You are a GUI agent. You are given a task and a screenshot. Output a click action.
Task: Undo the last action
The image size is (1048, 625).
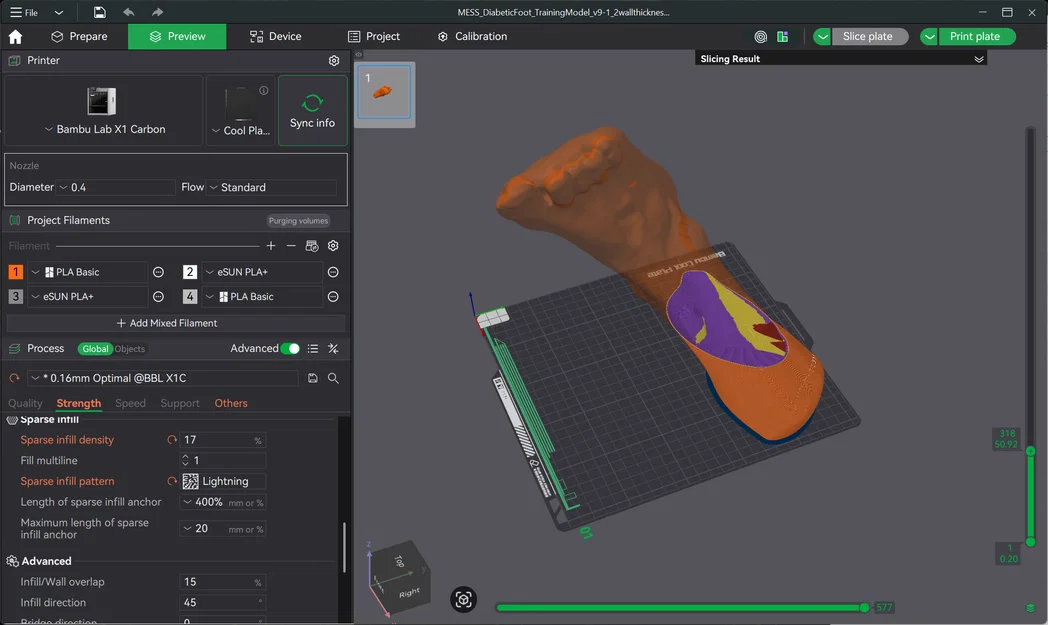point(128,12)
